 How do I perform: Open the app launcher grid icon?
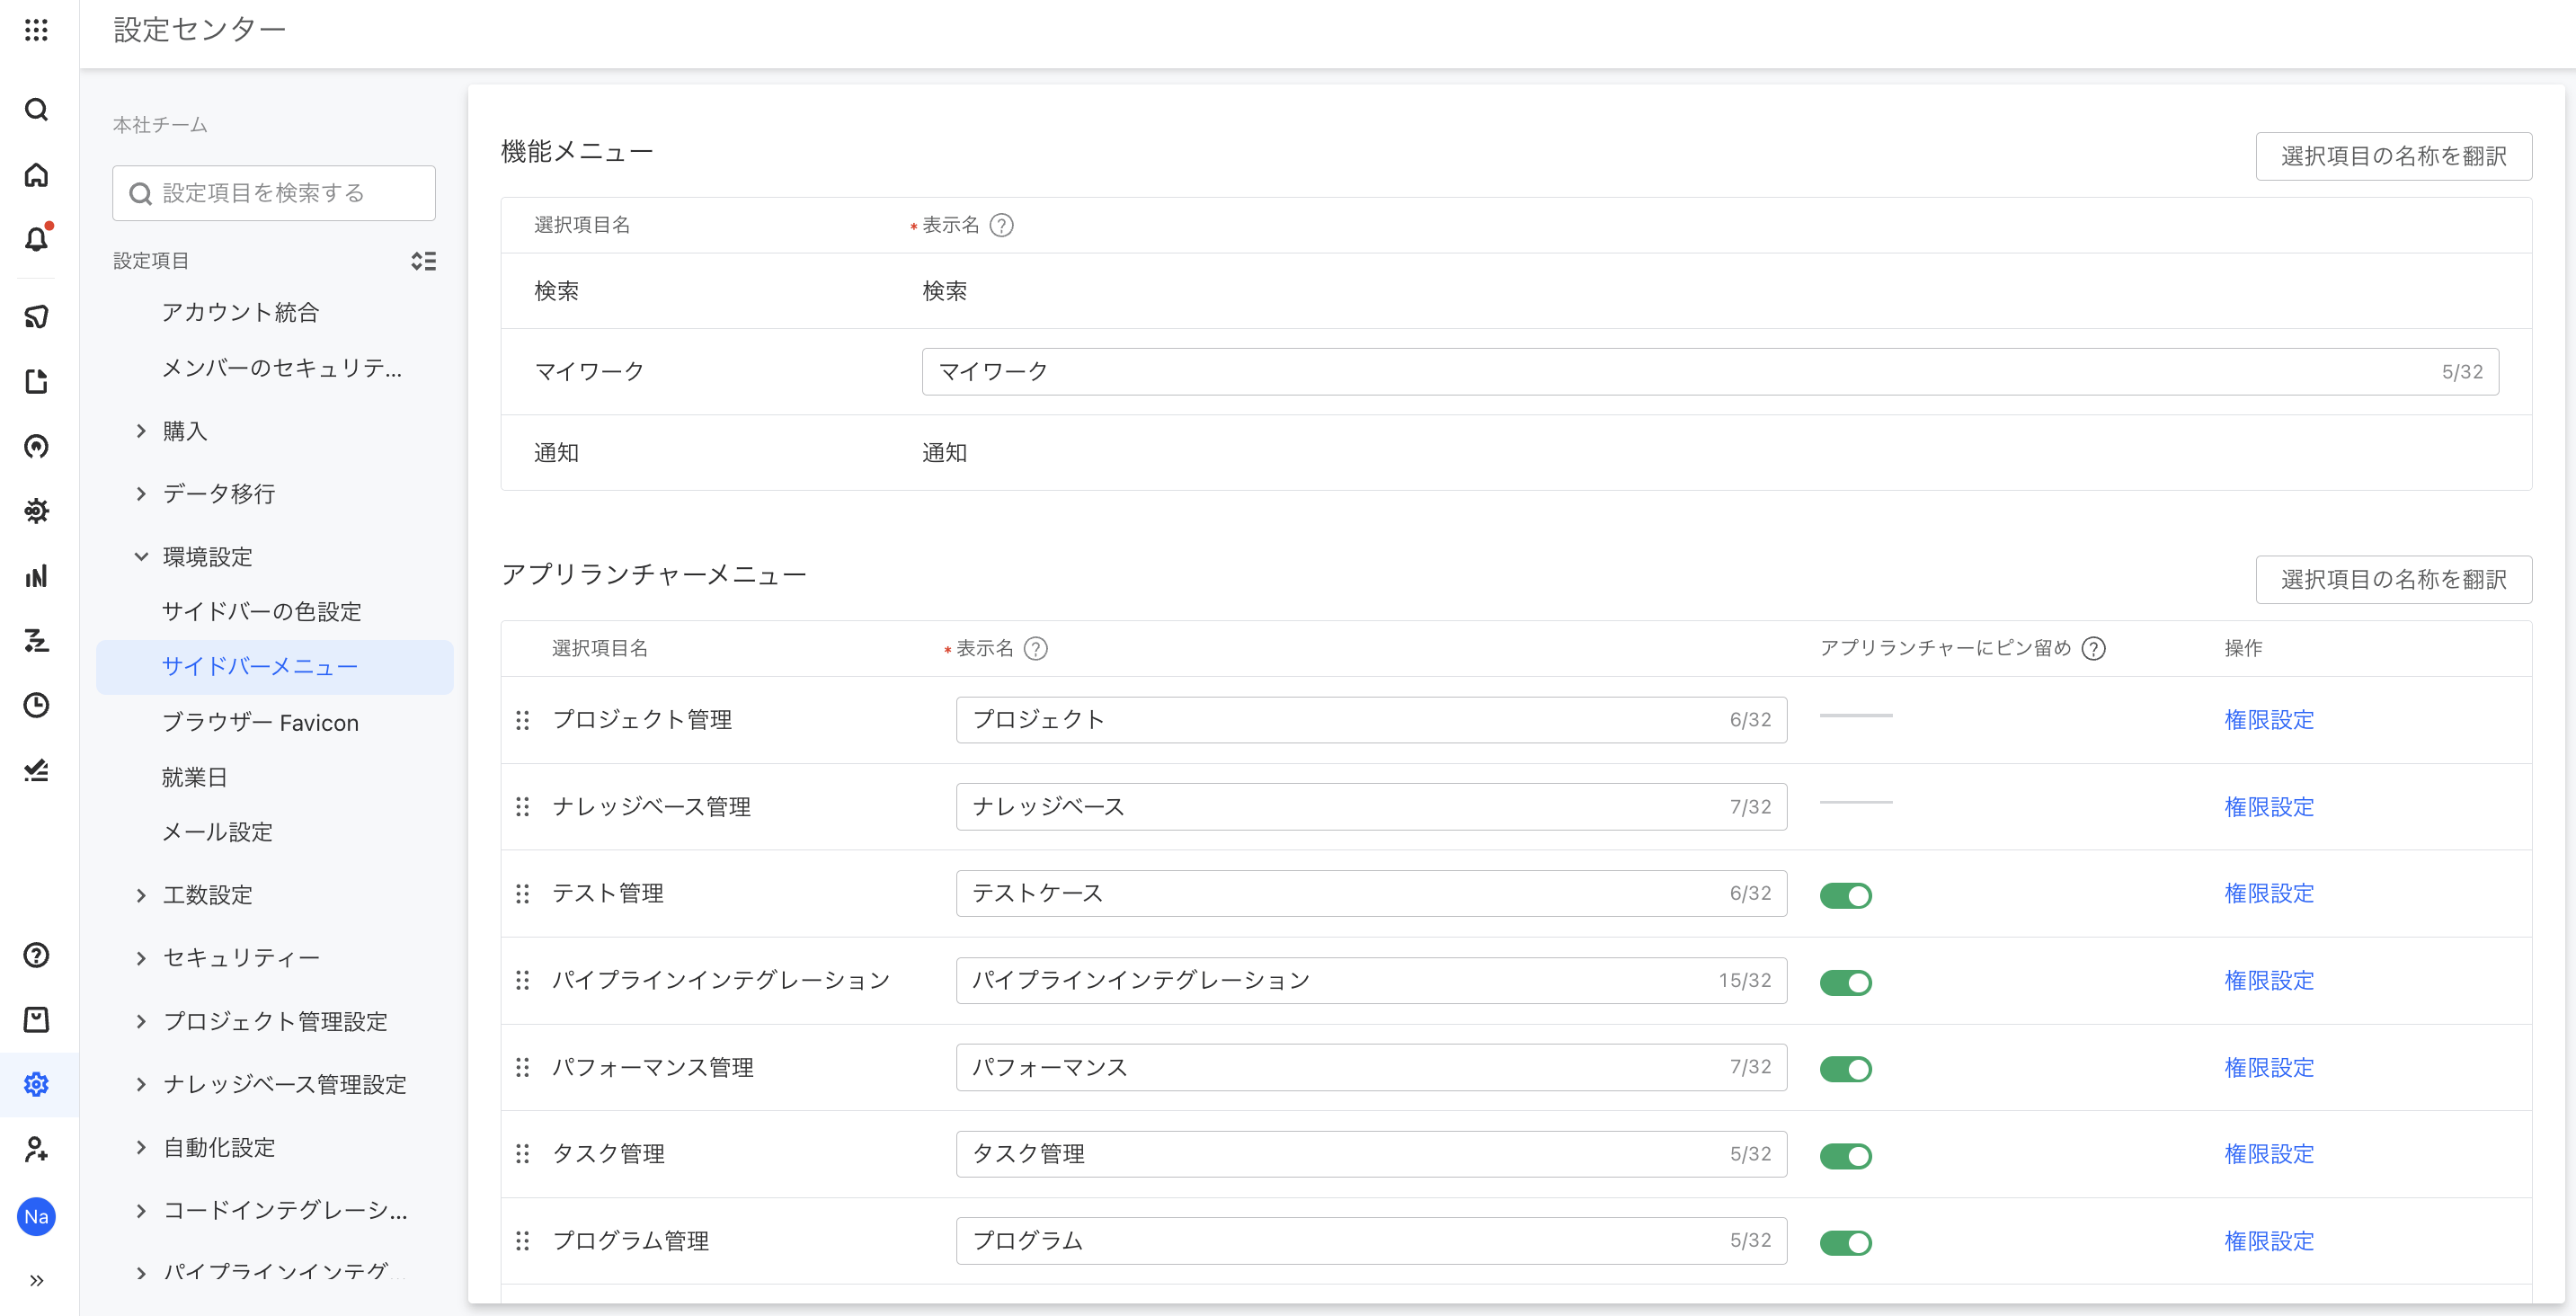[x=36, y=30]
